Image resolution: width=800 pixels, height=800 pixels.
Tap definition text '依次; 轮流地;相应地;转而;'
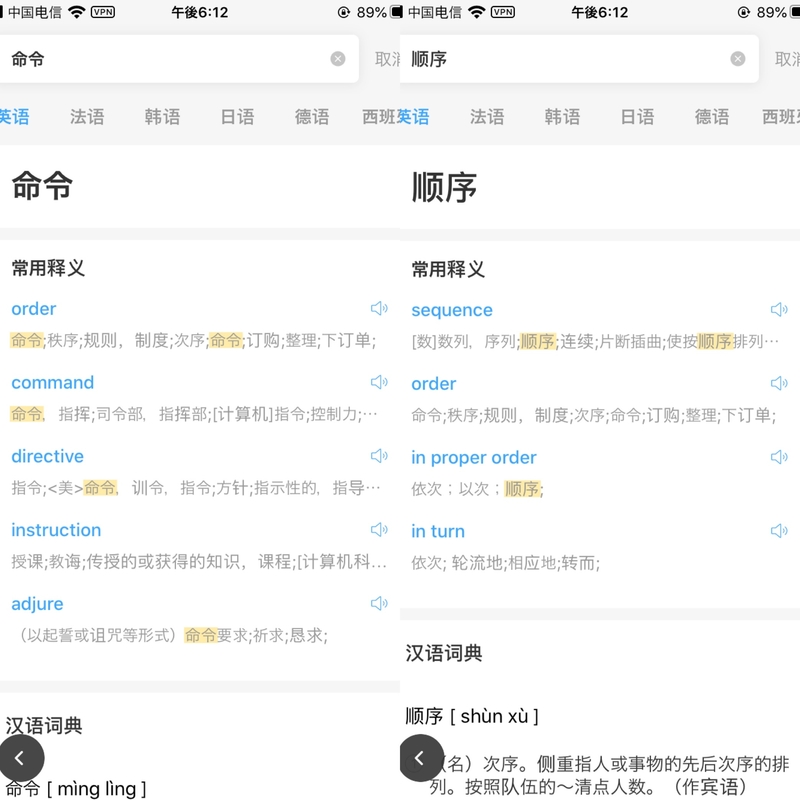[x=506, y=563]
